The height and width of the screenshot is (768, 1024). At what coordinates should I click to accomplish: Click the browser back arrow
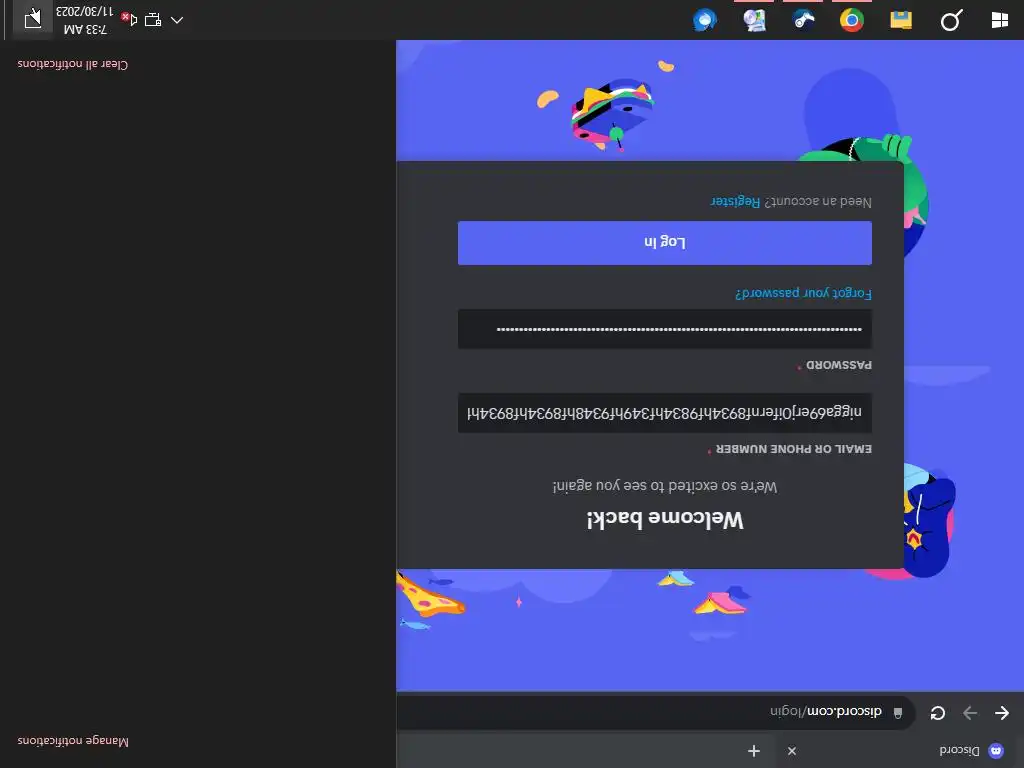pos(1002,712)
